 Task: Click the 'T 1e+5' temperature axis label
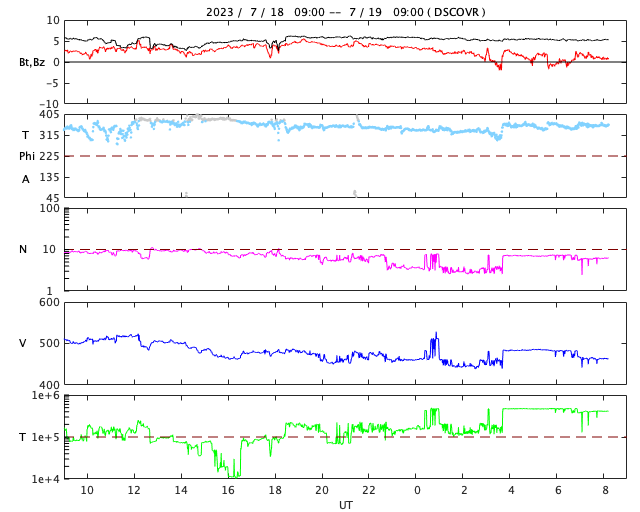pyautogui.click(x=39, y=437)
